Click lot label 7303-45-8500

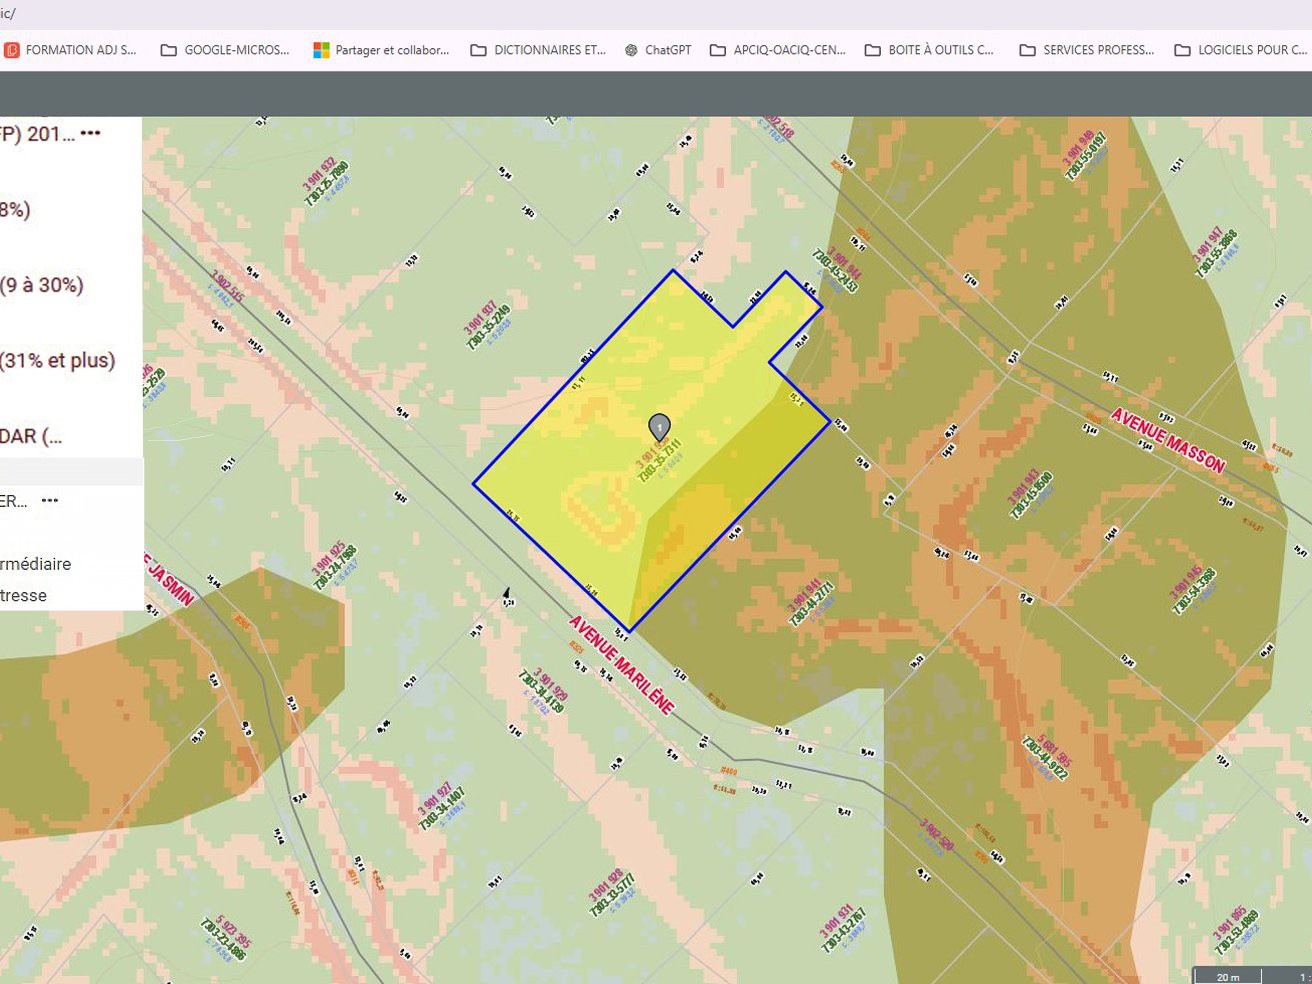[1032, 495]
